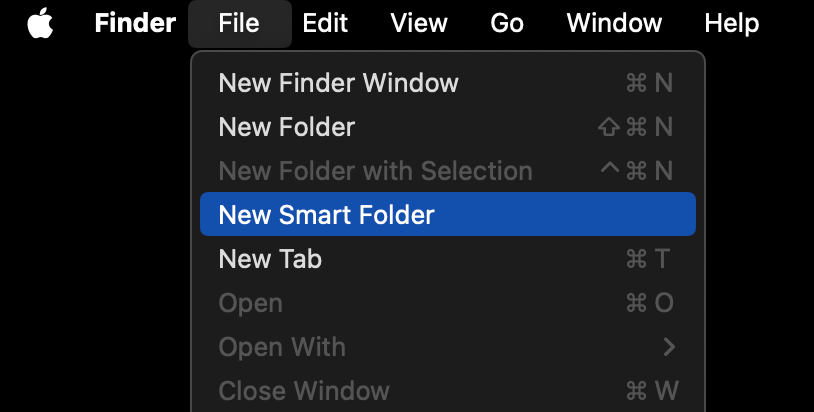The width and height of the screenshot is (814, 412).
Task: Open the Window menu
Action: pos(614,23)
